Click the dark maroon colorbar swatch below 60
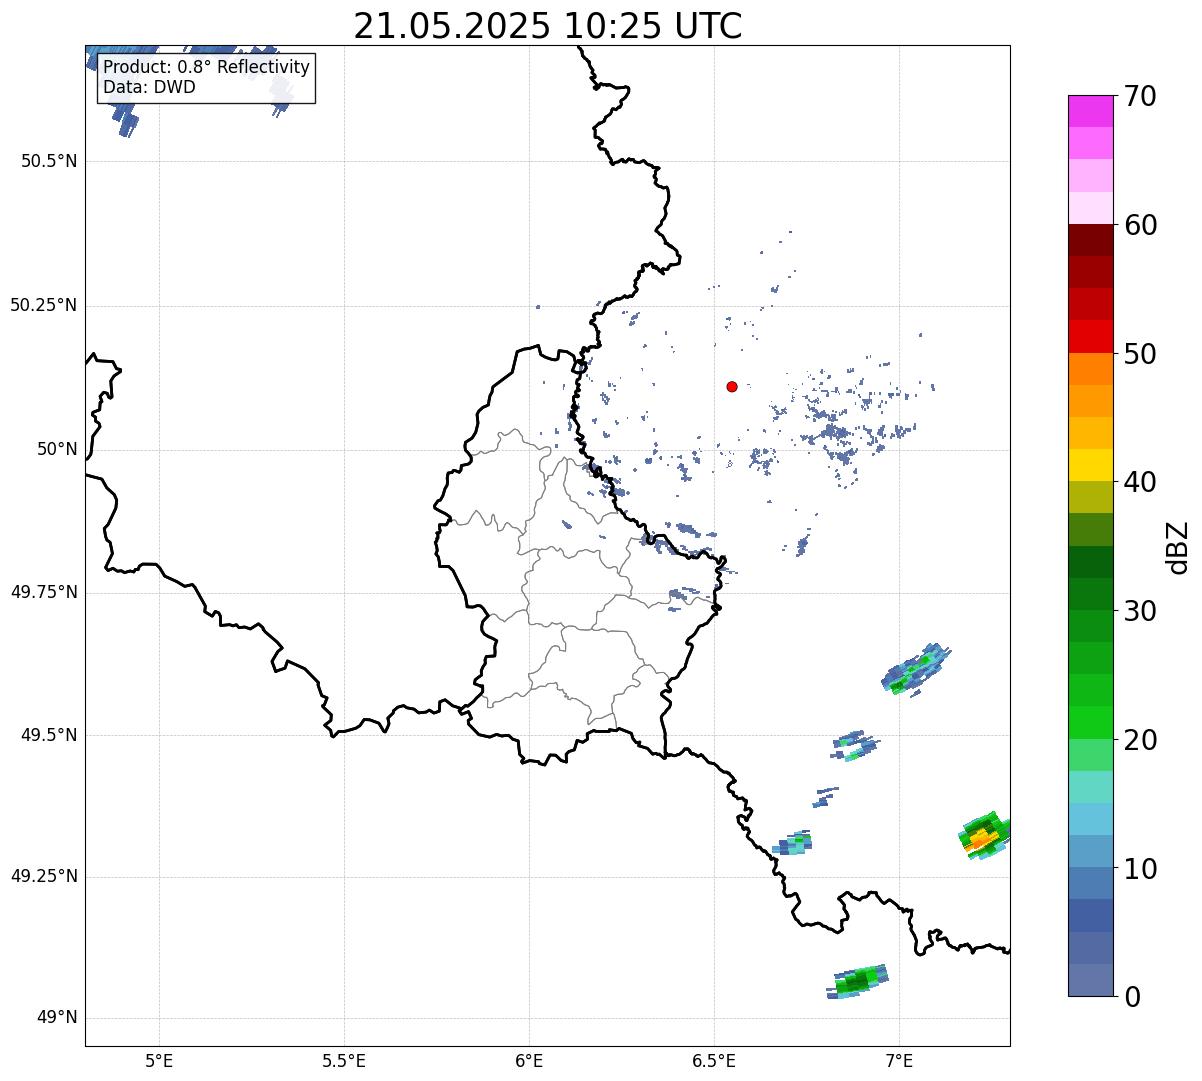Image resolution: width=1202 pixels, height=1081 pixels. click(1090, 240)
